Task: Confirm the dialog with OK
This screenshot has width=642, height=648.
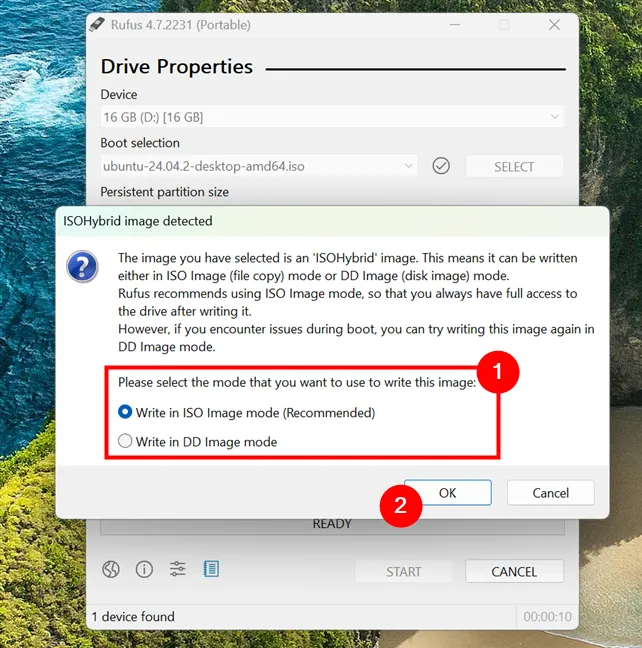Action: coord(448,493)
